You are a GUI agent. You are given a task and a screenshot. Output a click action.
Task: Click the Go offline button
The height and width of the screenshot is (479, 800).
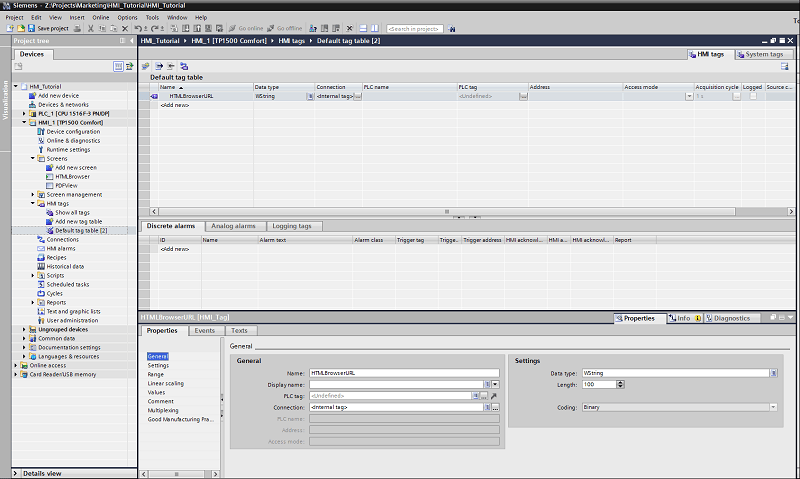(285, 29)
